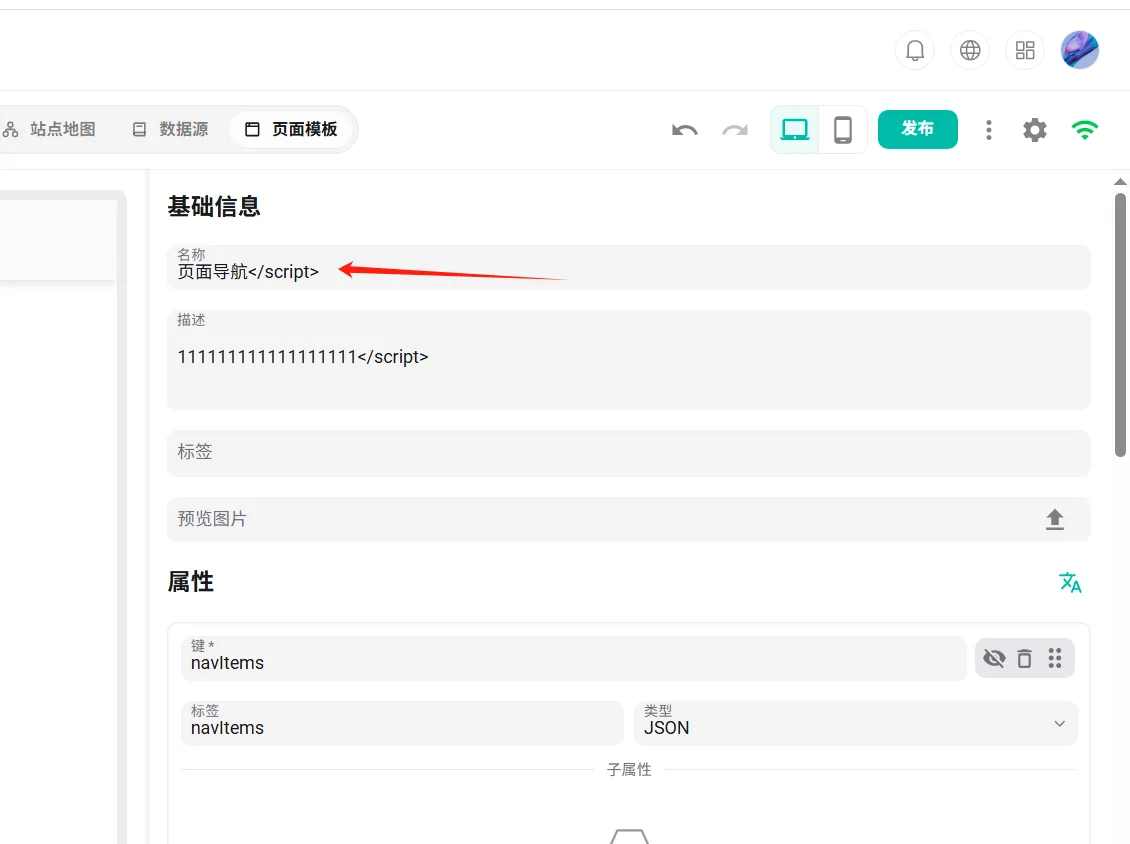Open the three-dot more options menu

(x=989, y=130)
